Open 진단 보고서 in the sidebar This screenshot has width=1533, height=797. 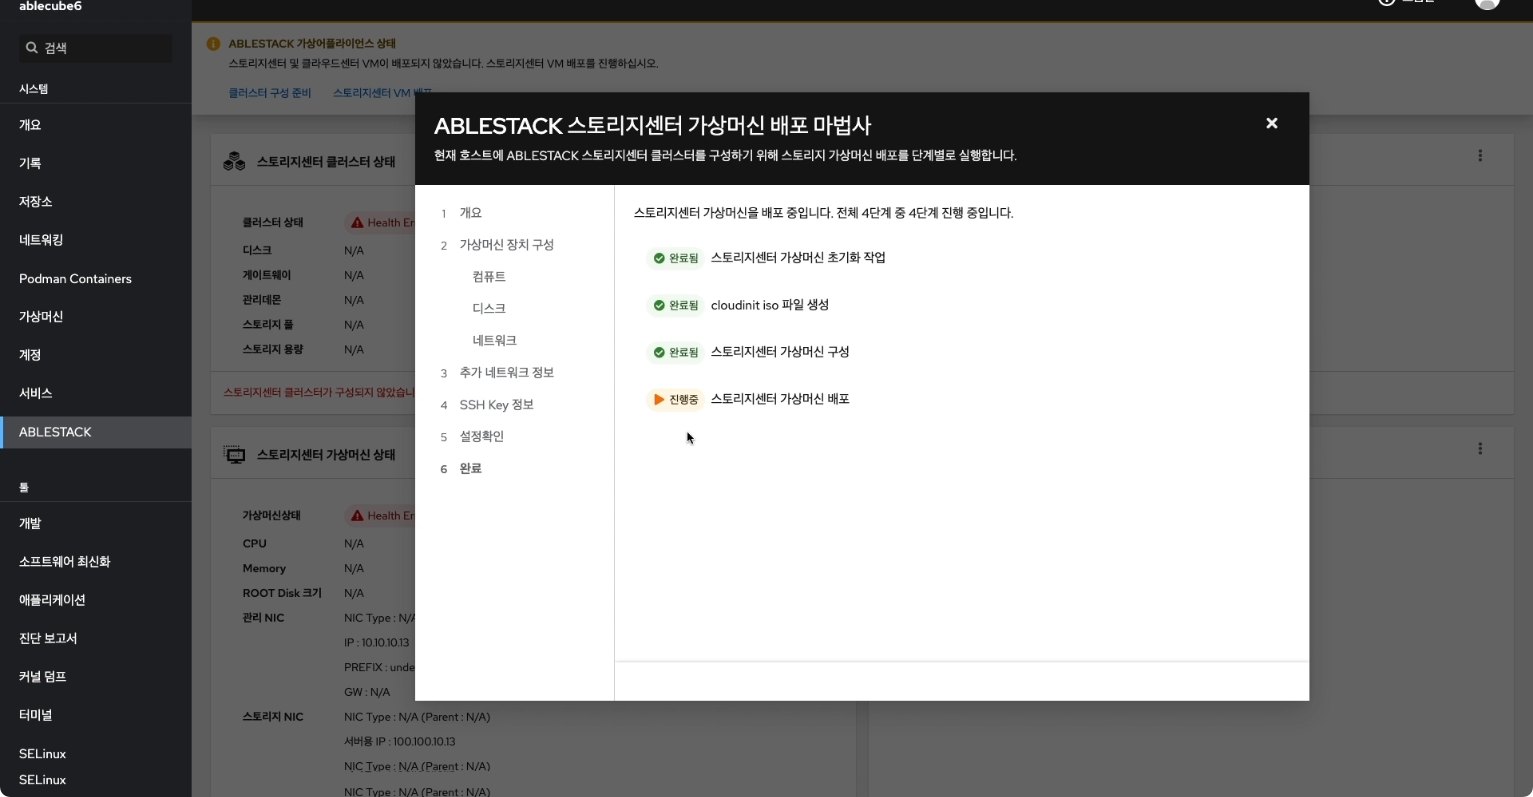coord(95,638)
